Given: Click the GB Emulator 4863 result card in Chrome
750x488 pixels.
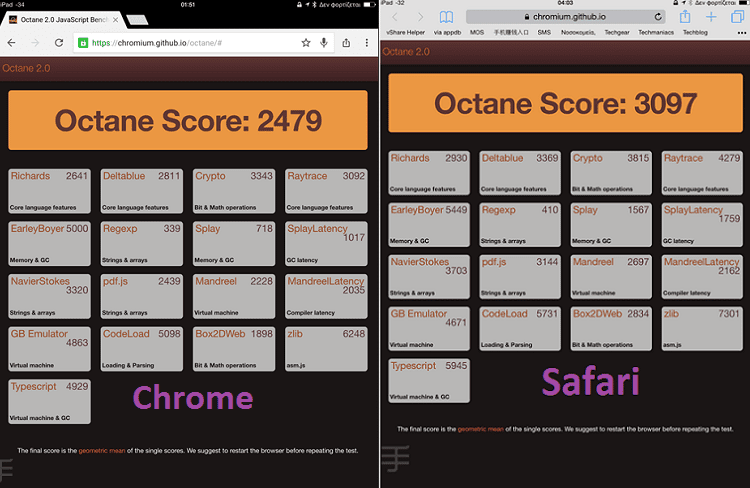Looking at the screenshot, I should click(x=49, y=349).
